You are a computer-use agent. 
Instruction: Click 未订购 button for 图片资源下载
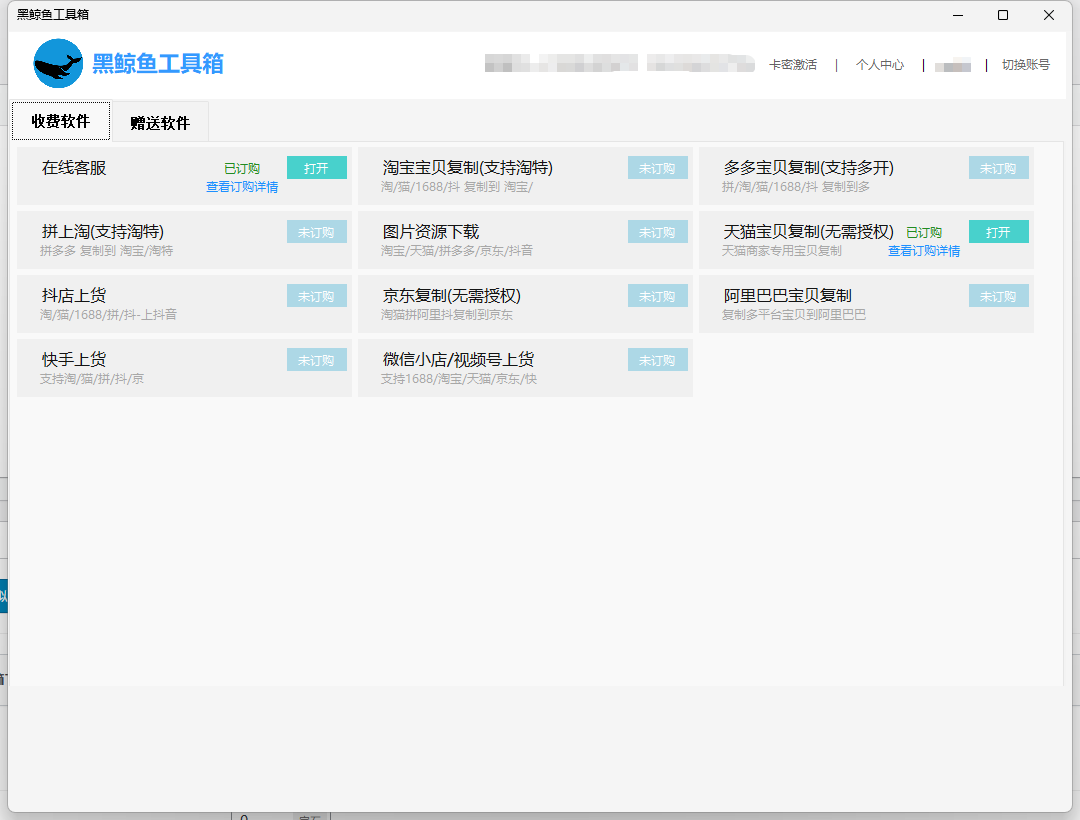[x=657, y=232]
